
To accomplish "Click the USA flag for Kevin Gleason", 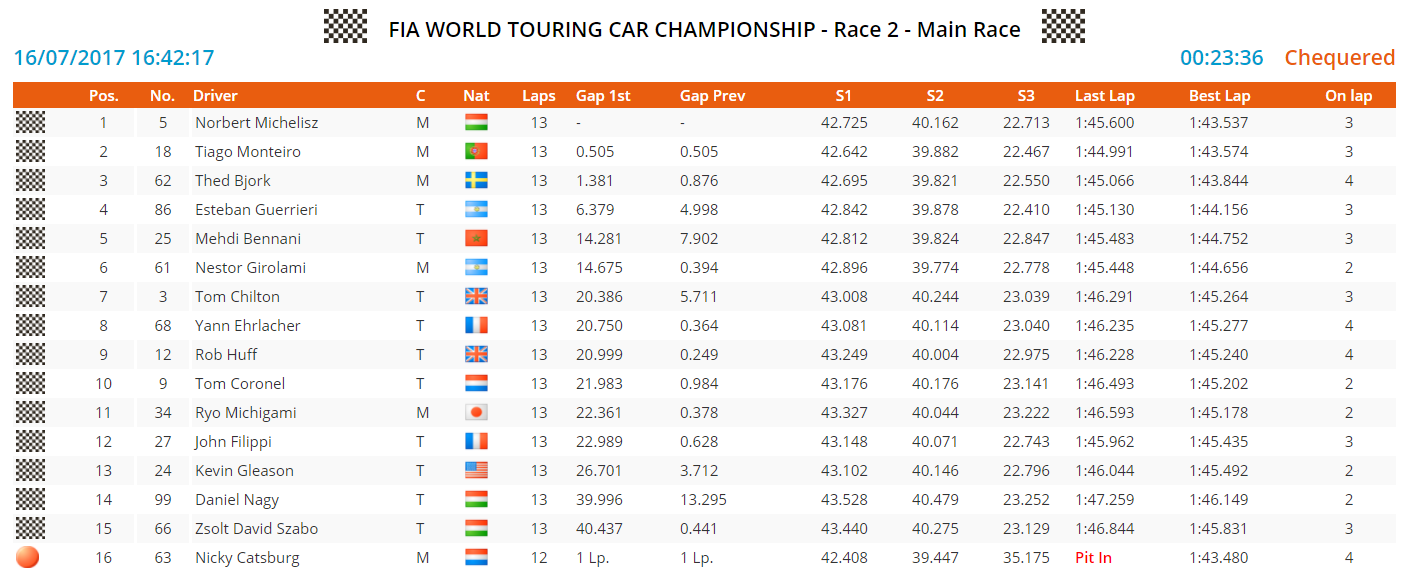I will (x=476, y=471).
